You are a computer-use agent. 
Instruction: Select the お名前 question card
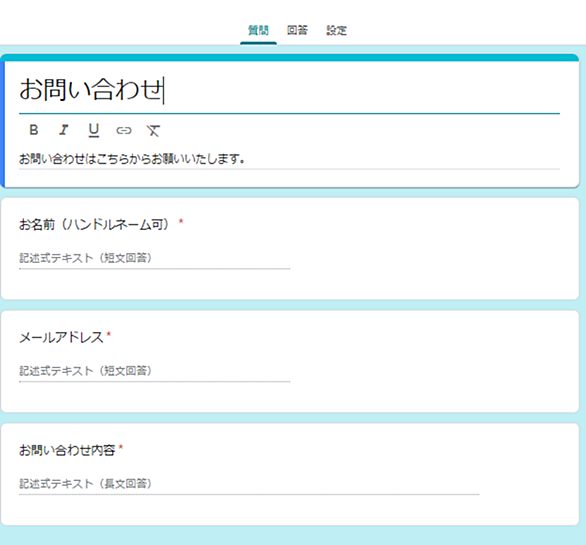(290, 249)
